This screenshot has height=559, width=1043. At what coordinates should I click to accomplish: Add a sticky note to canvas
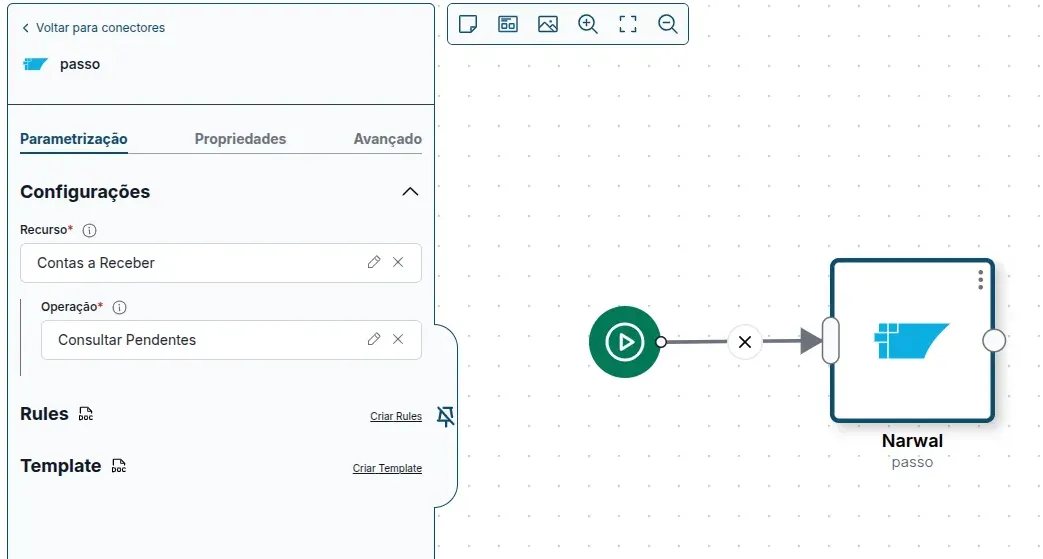coord(468,25)
